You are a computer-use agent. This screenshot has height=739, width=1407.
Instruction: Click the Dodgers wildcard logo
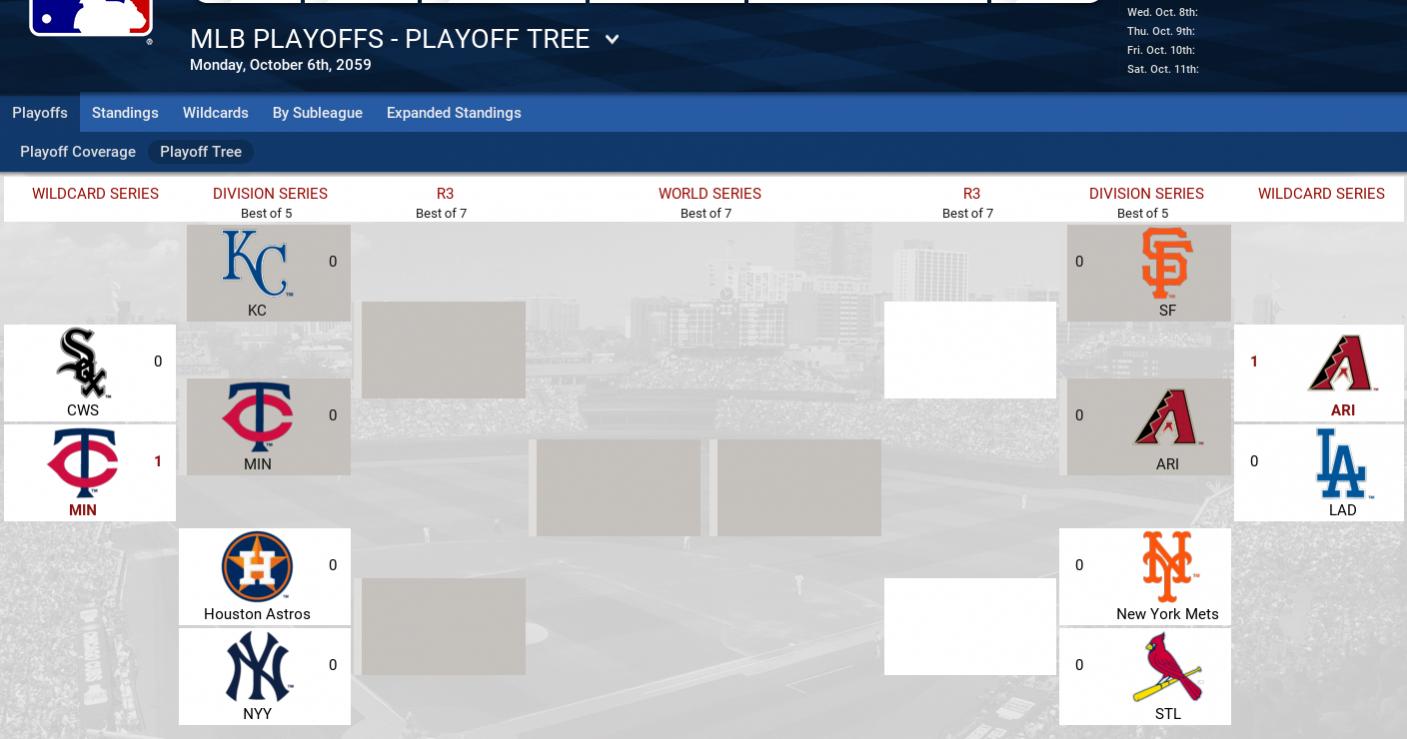(x=1342, y=463)
